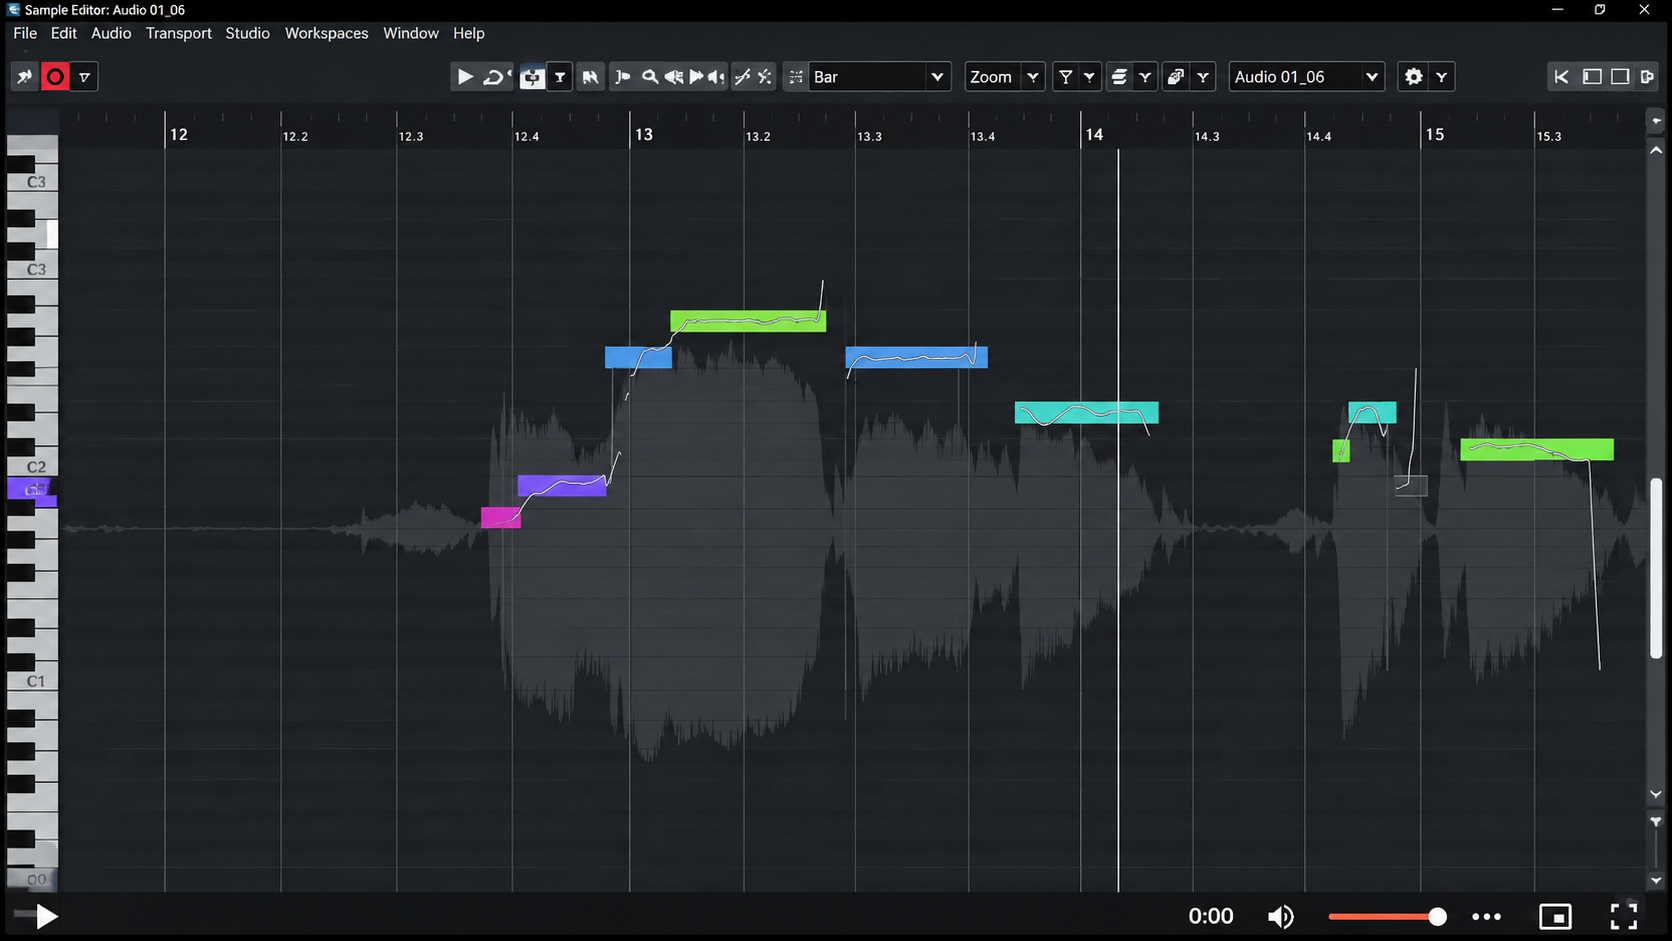Open the Audio menu
1672x941 pixels.
(x=111, y=33)
